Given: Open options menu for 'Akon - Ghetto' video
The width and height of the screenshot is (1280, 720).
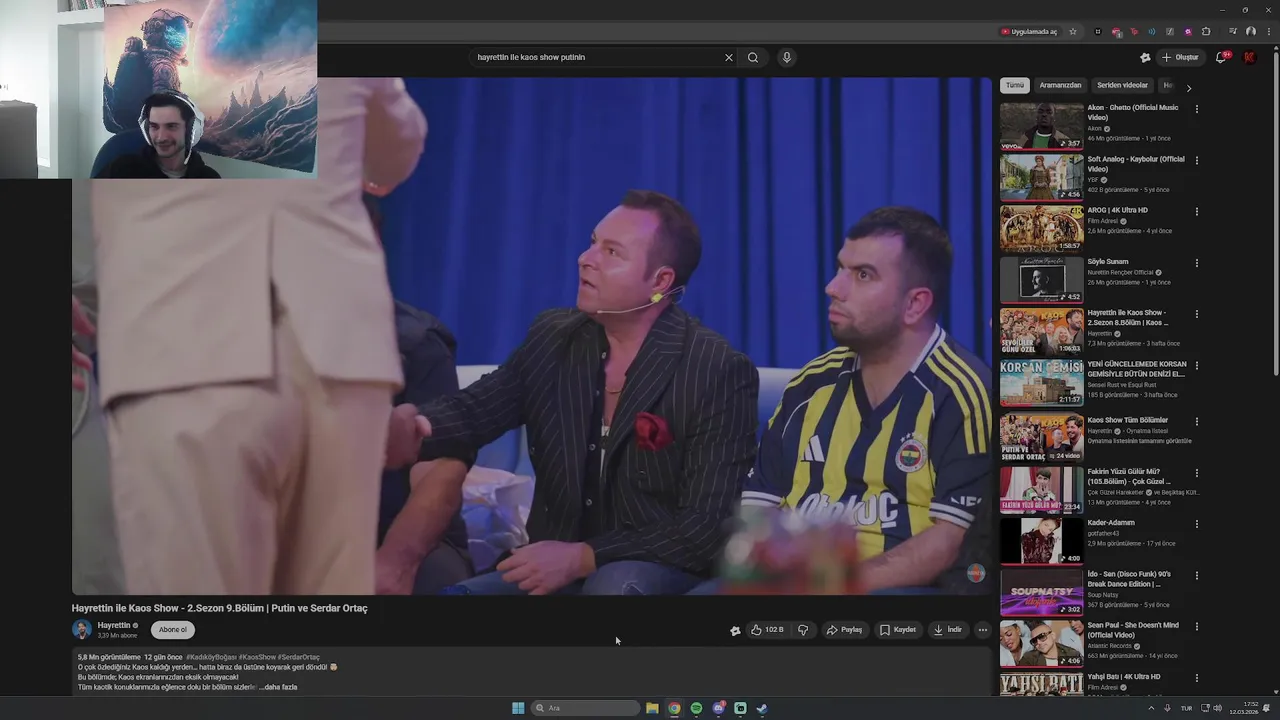Looking at the screenshot, I should 1196,109.
